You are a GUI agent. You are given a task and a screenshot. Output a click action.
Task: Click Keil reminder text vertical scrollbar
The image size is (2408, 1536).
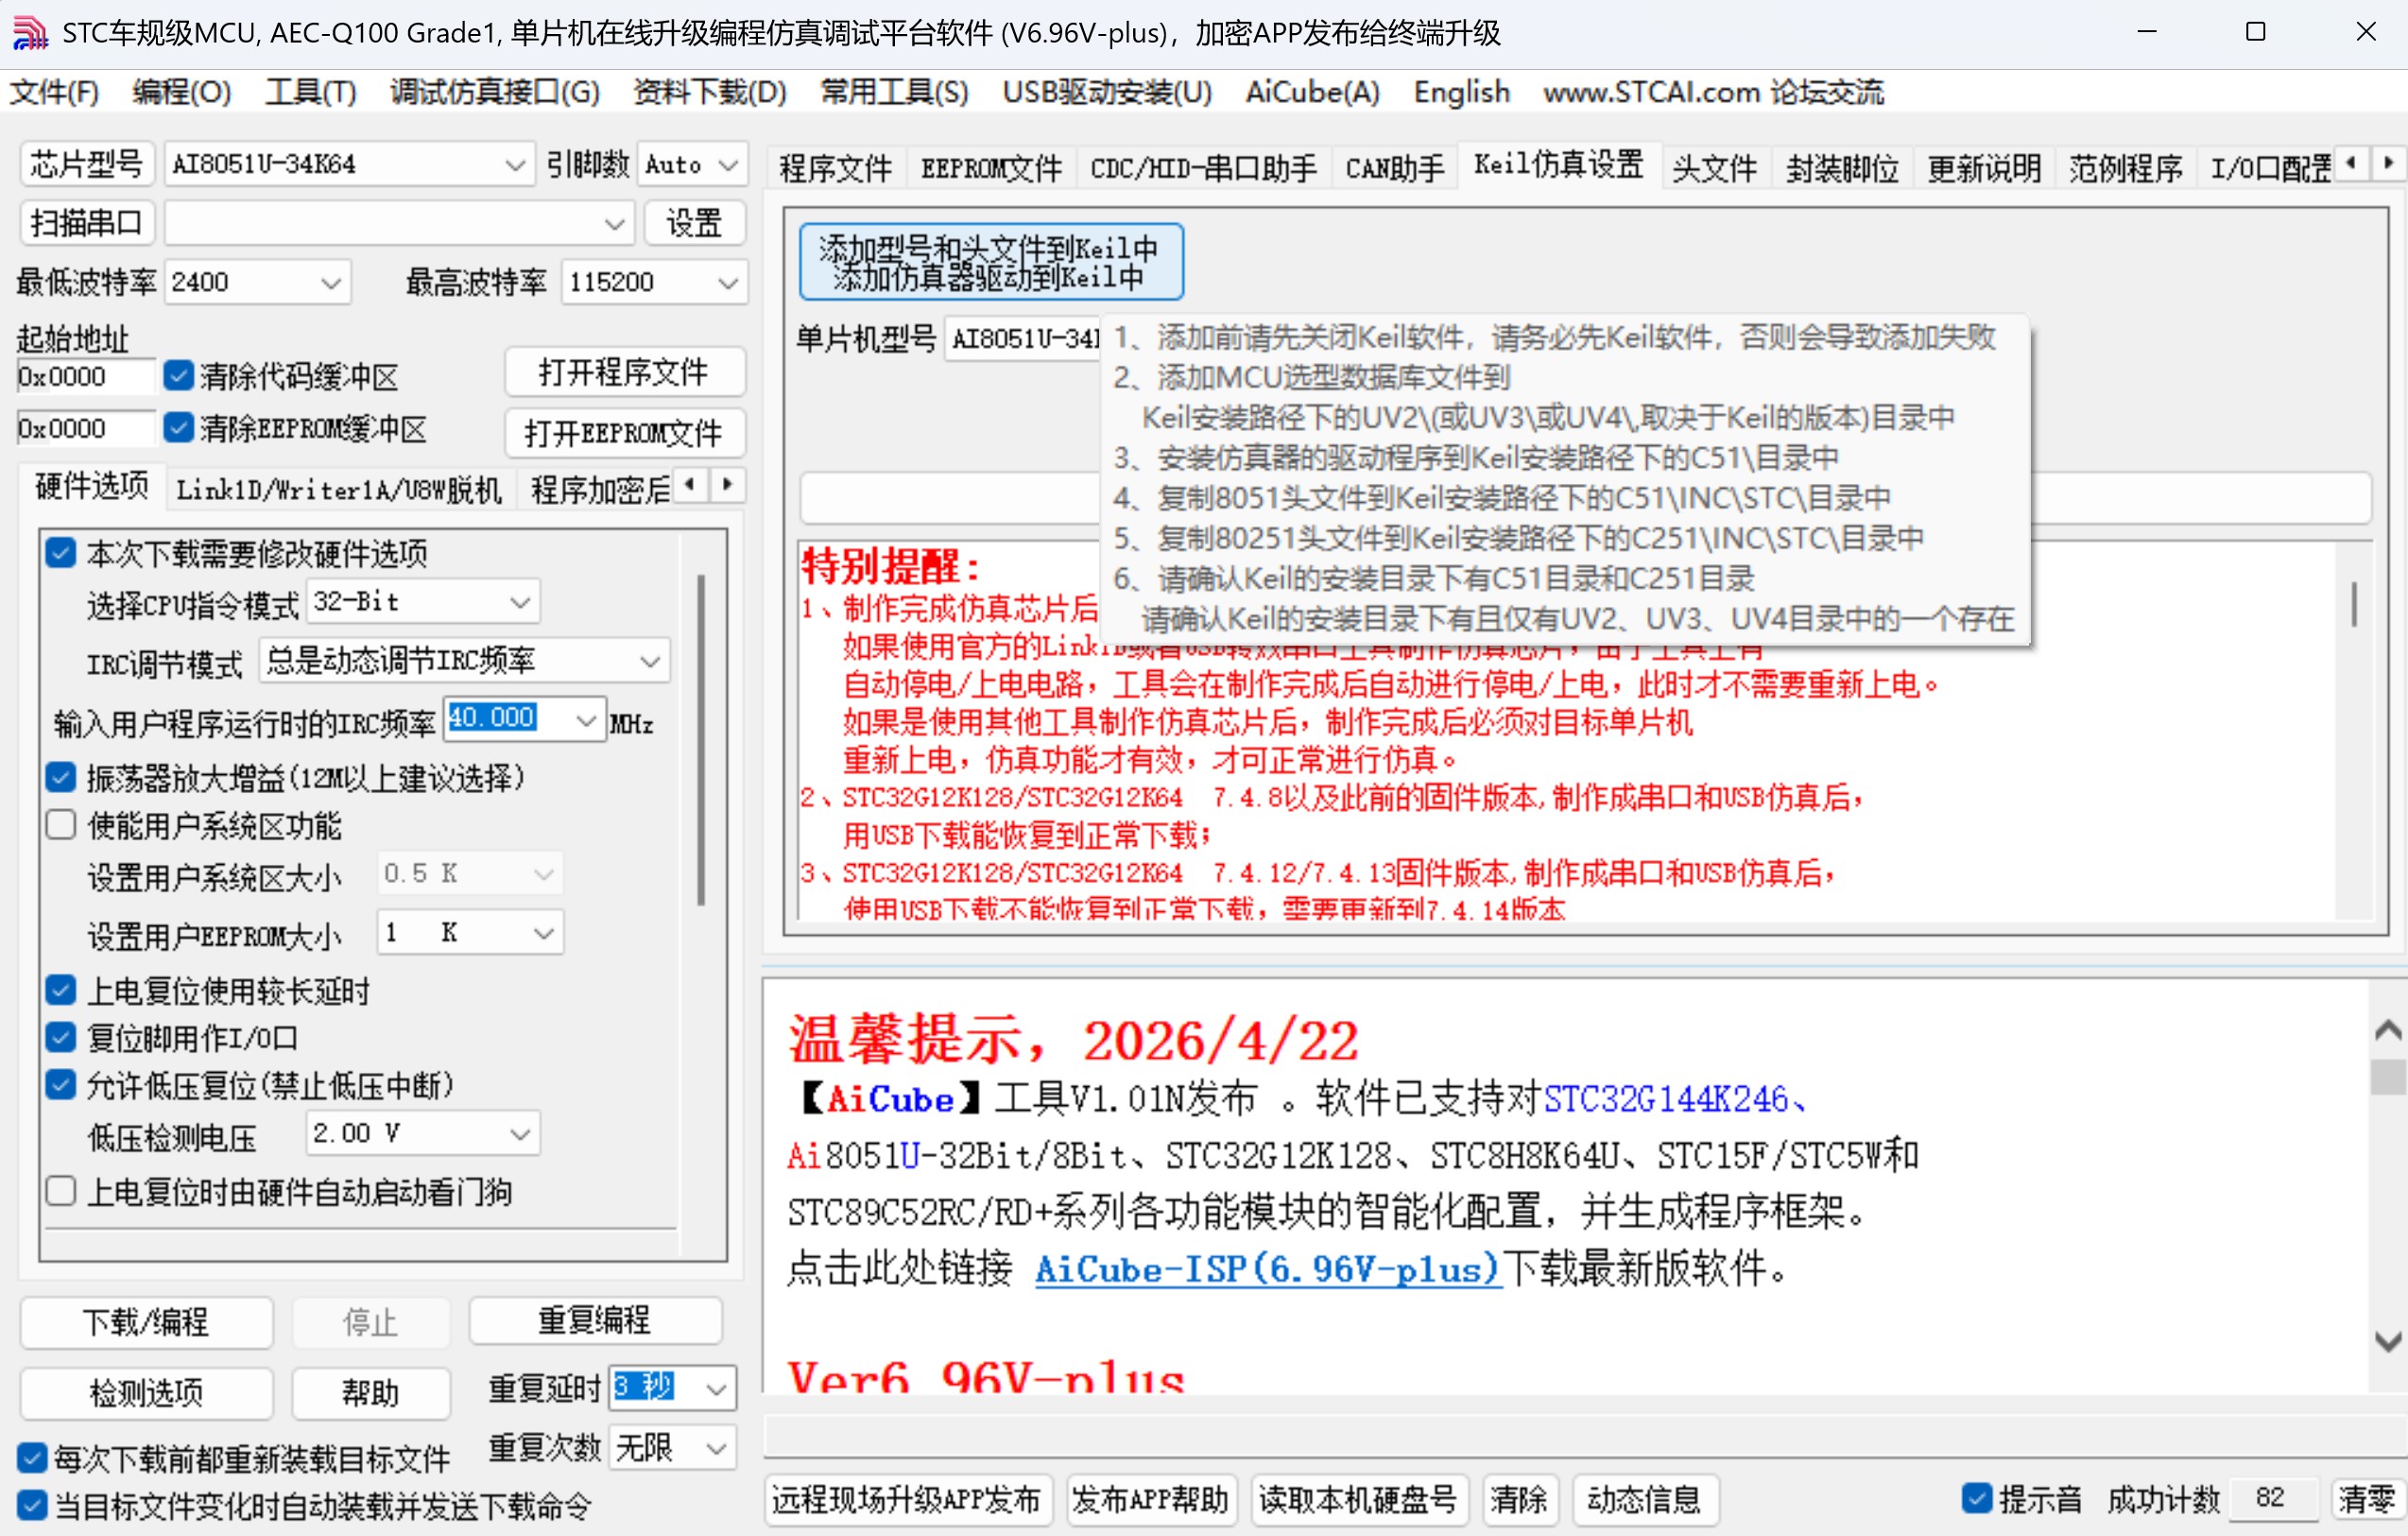click(2354, 605)
